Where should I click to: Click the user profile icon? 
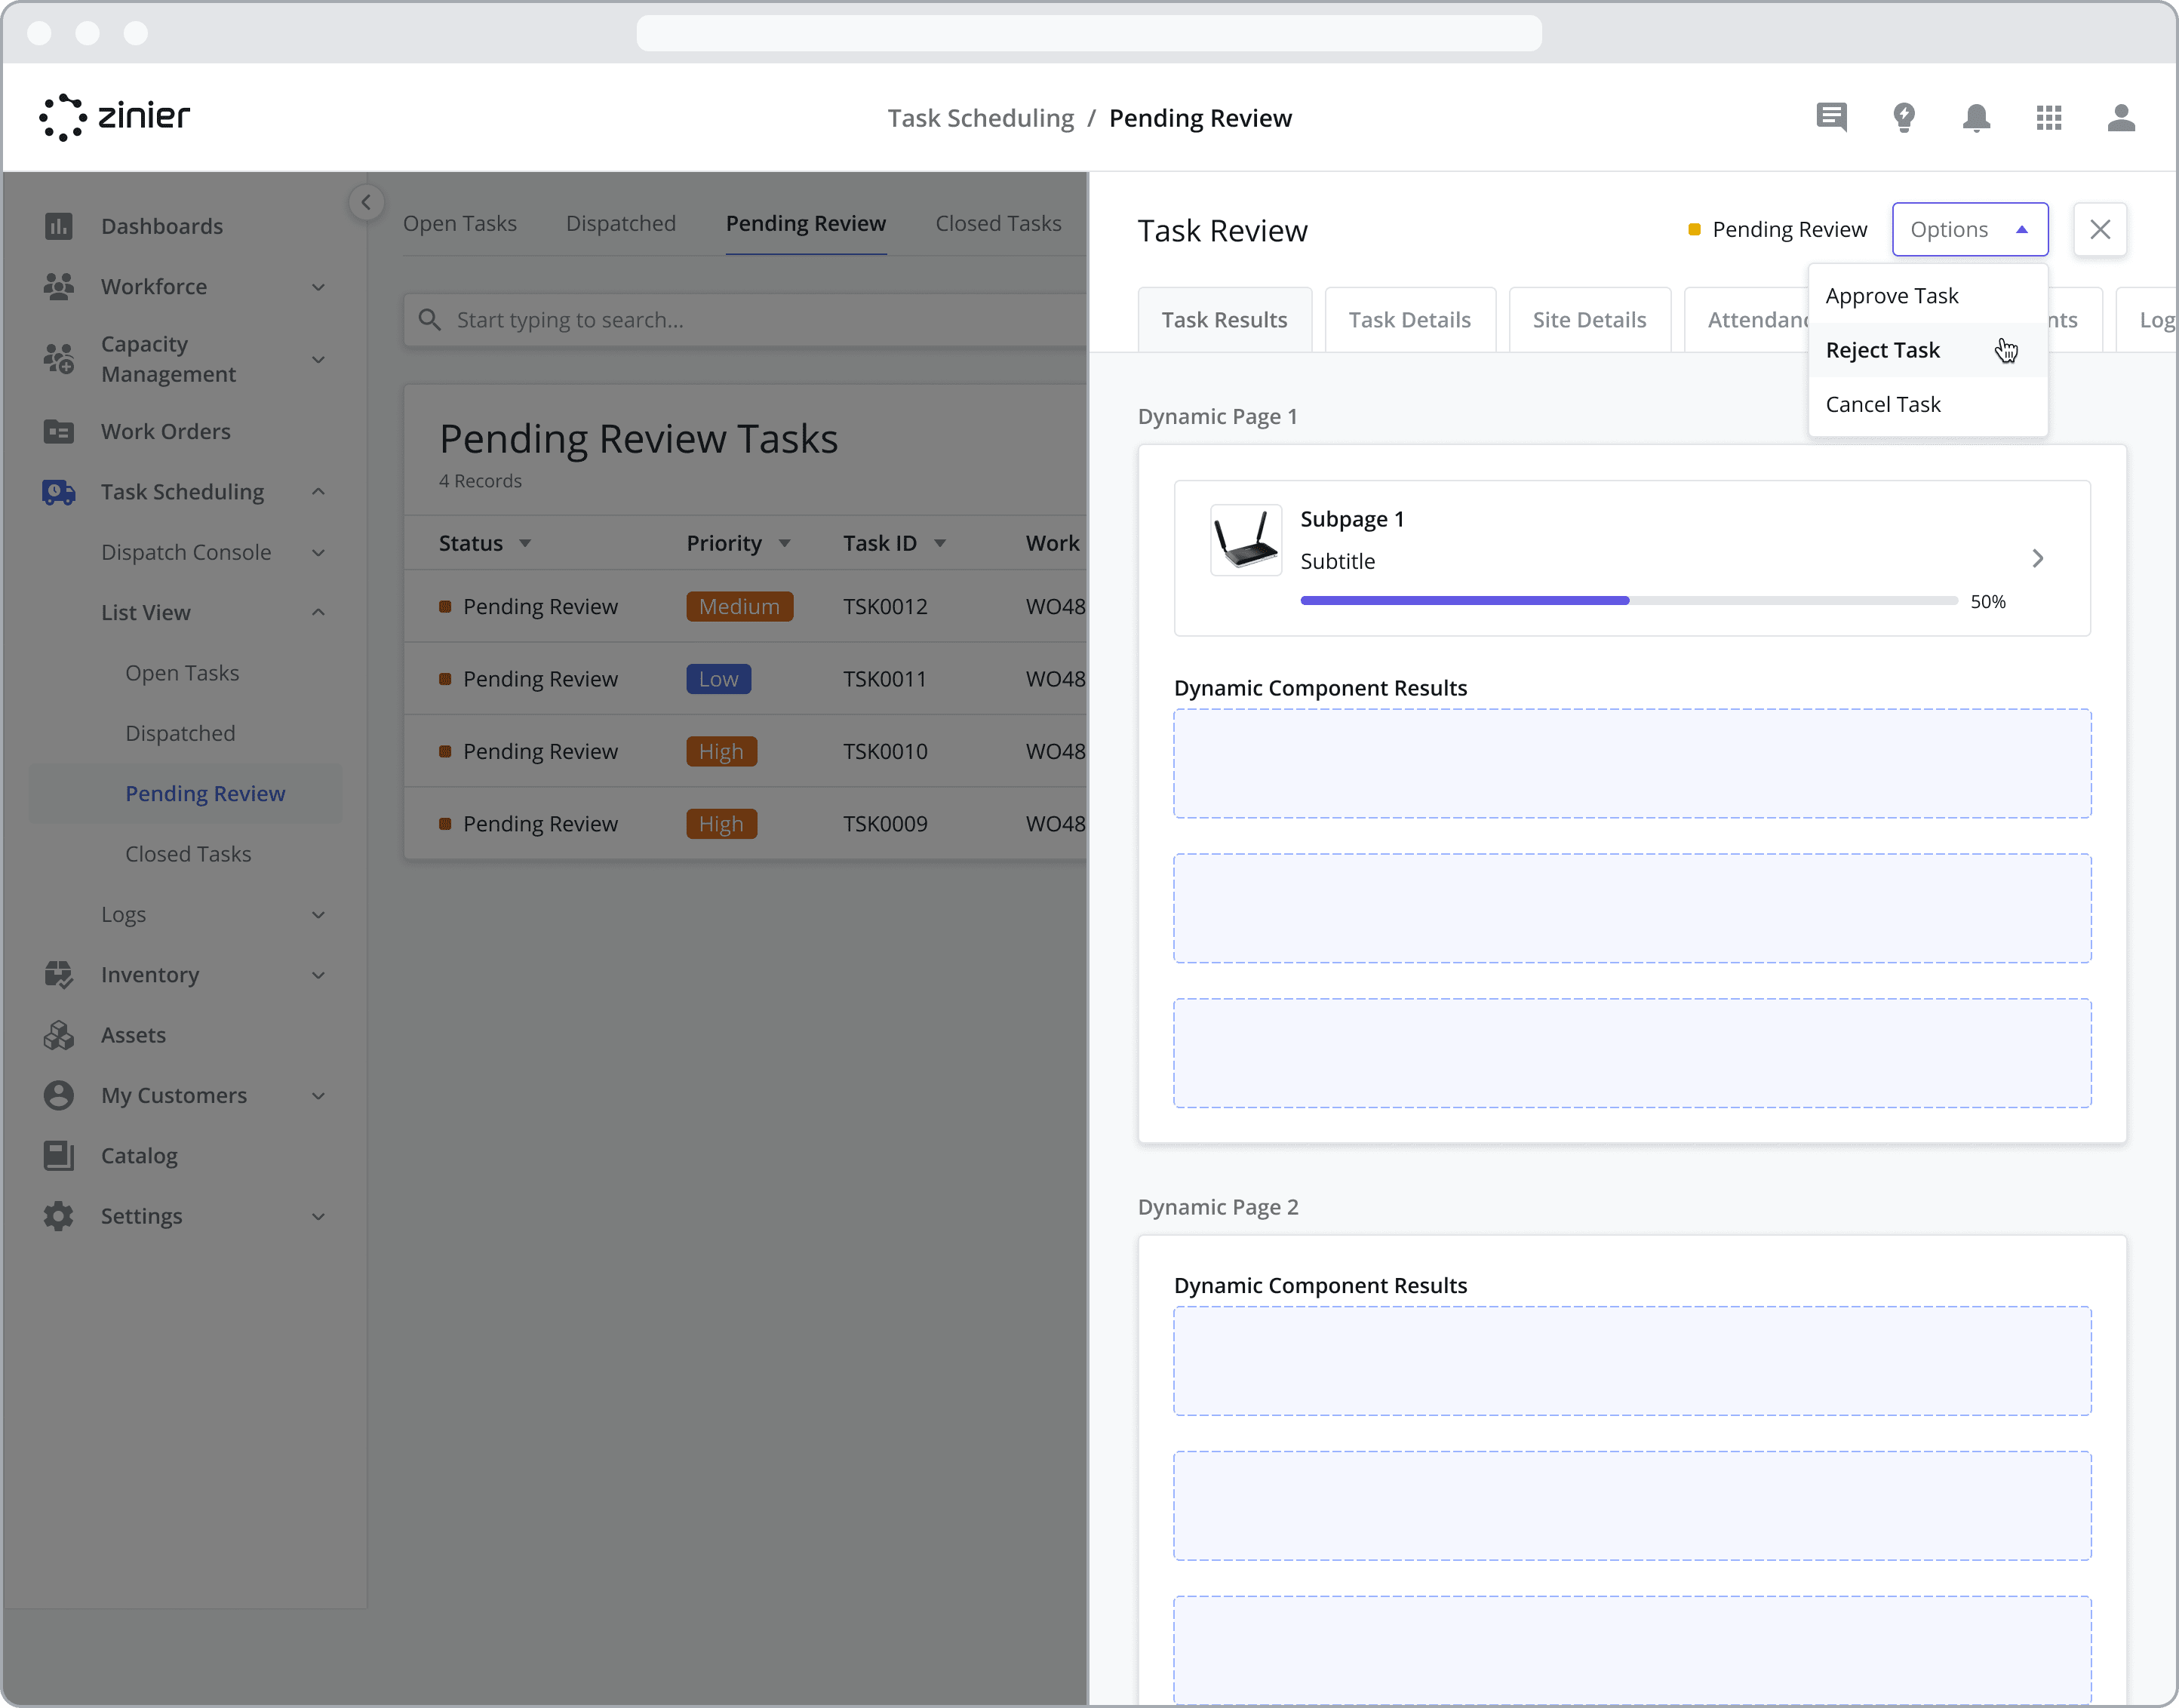tap(2121, 117)
